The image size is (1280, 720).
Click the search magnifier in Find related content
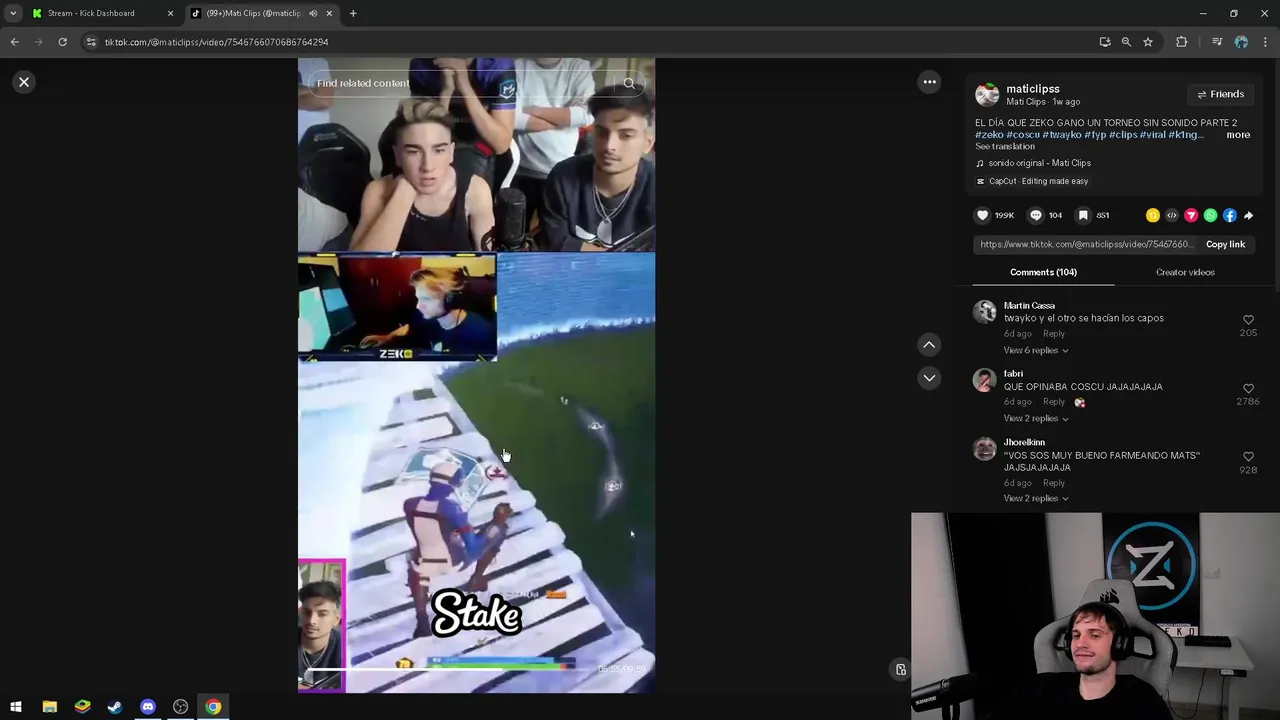coord(629,83)
